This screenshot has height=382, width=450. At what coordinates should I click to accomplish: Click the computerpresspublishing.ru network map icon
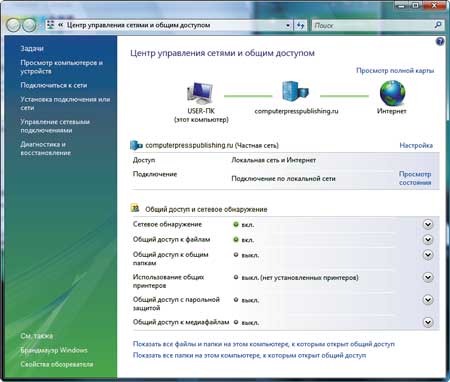click(x=295, y=91)
